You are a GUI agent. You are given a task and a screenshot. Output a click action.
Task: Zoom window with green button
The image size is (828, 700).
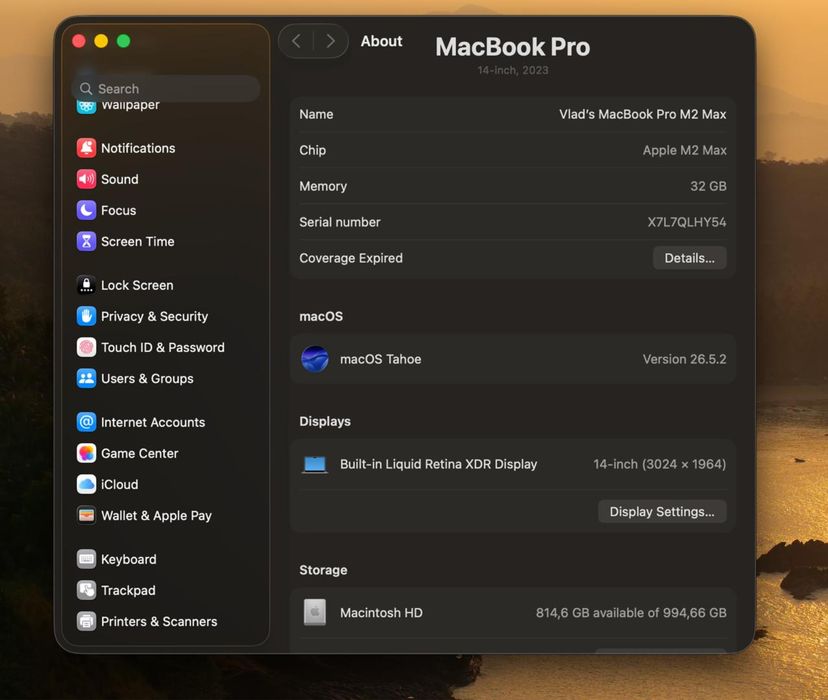tap(124, 41)
